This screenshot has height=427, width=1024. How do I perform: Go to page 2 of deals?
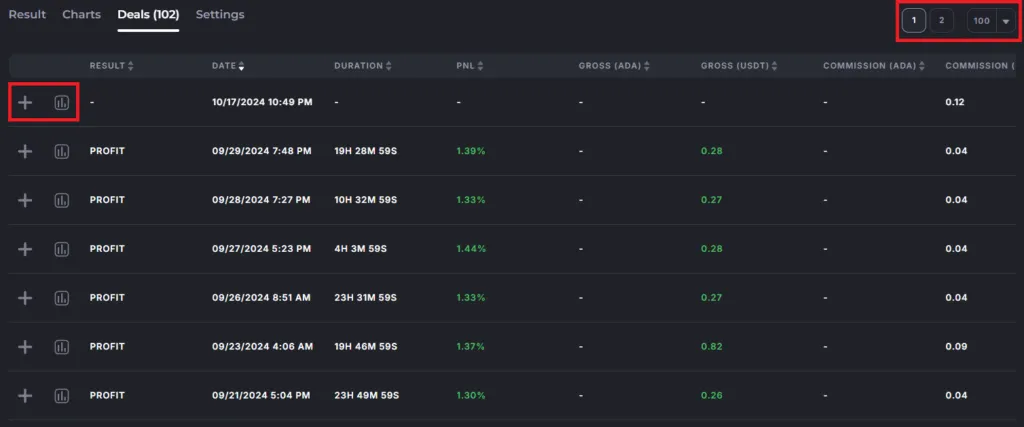941,21
